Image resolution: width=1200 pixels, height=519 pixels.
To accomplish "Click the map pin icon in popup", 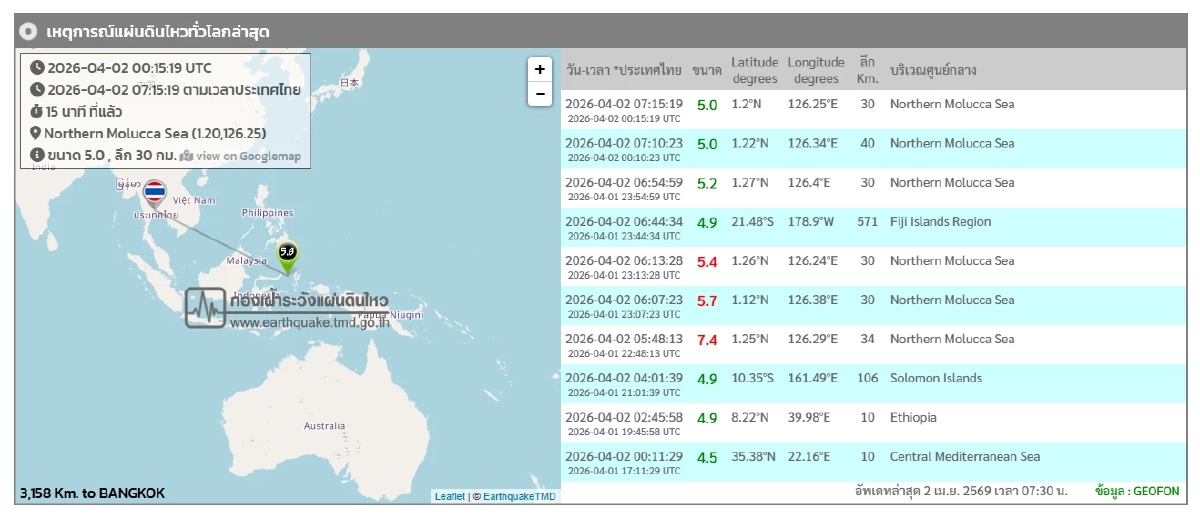I will tap(35, 133).
